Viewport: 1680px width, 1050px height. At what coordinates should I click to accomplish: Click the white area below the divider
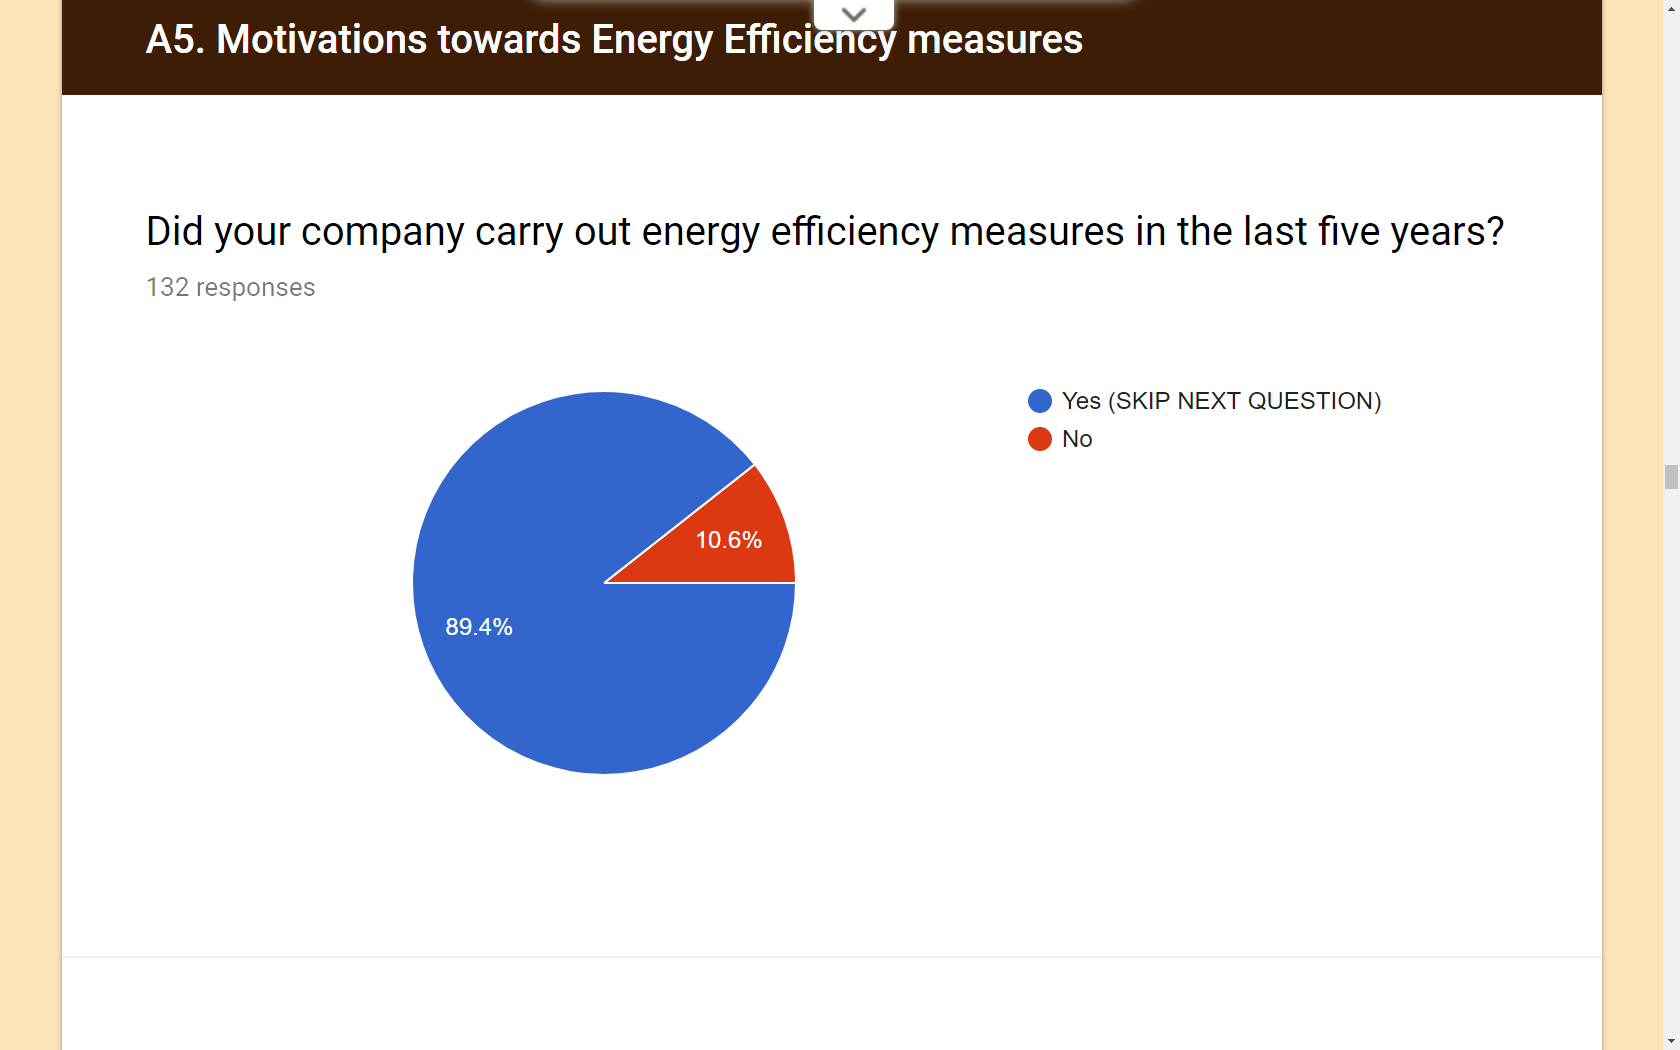click(x=831, y=1005)
